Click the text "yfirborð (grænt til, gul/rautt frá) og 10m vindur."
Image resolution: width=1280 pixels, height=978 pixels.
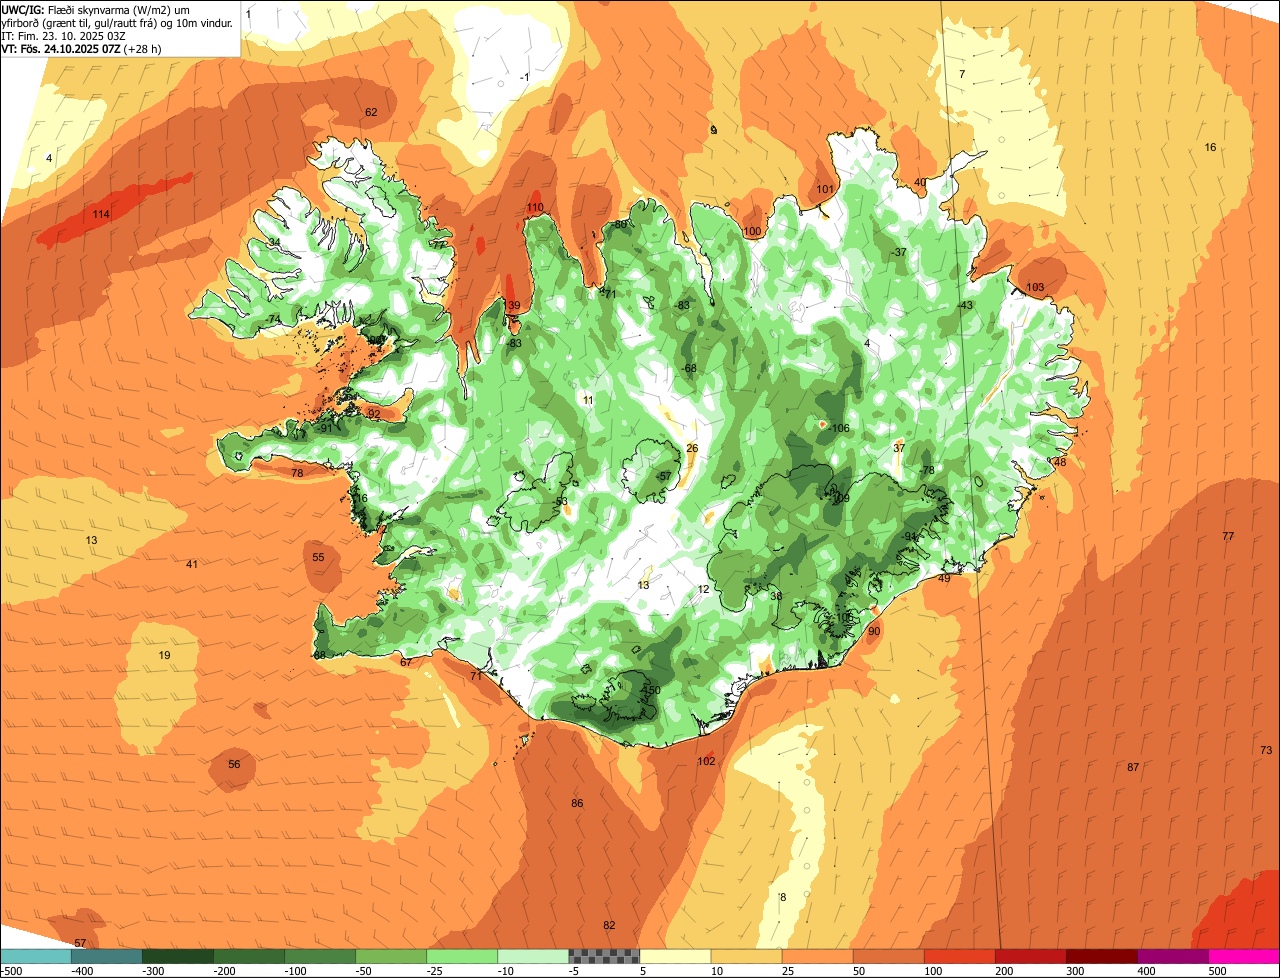click(x=117, y=23)
